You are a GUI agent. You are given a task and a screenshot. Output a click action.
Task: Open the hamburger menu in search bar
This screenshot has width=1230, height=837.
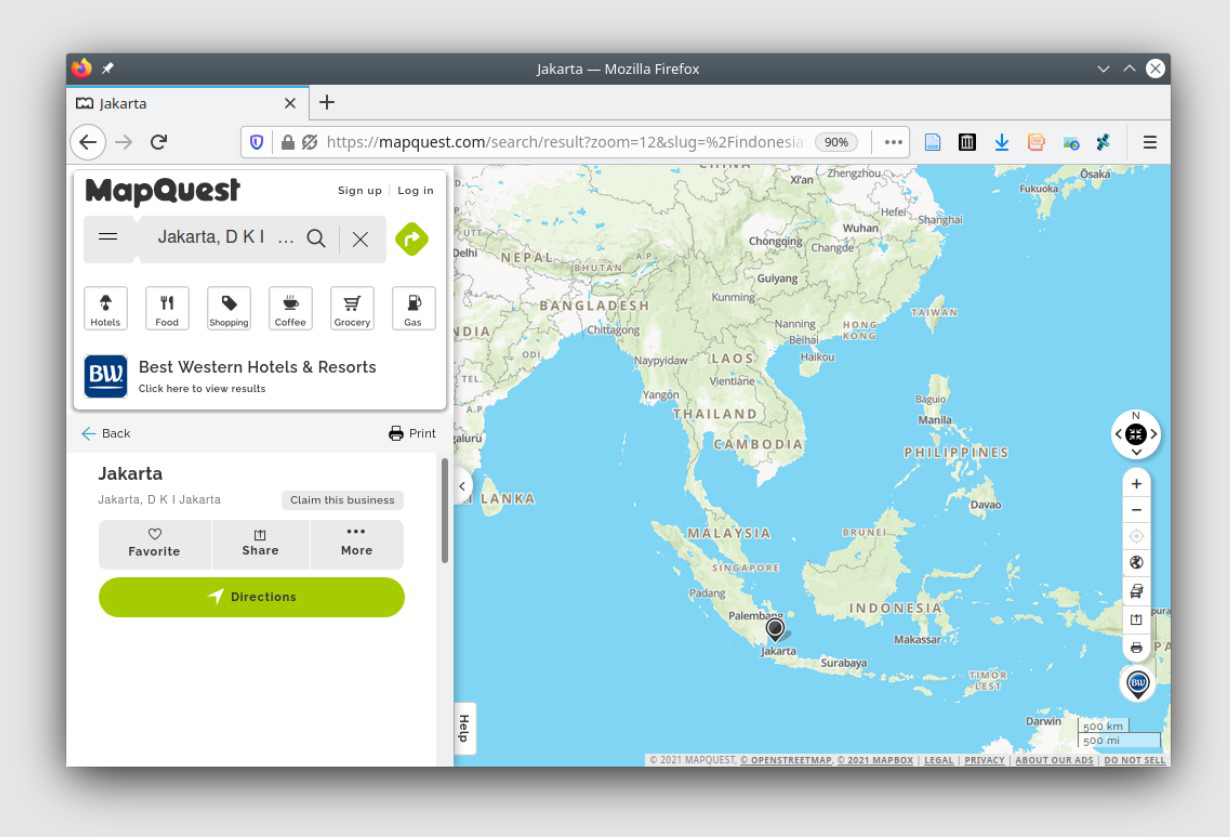point(108,238)
